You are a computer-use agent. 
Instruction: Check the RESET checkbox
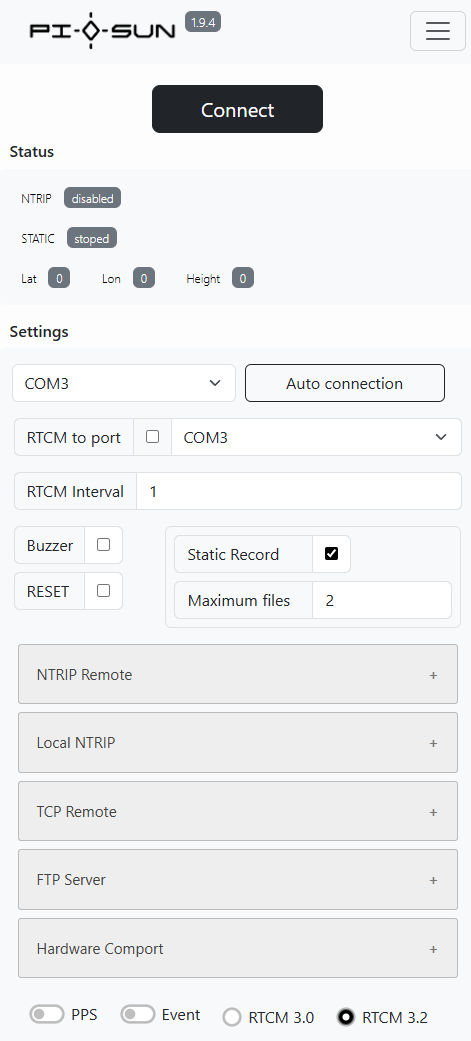[x=104, y=590]
